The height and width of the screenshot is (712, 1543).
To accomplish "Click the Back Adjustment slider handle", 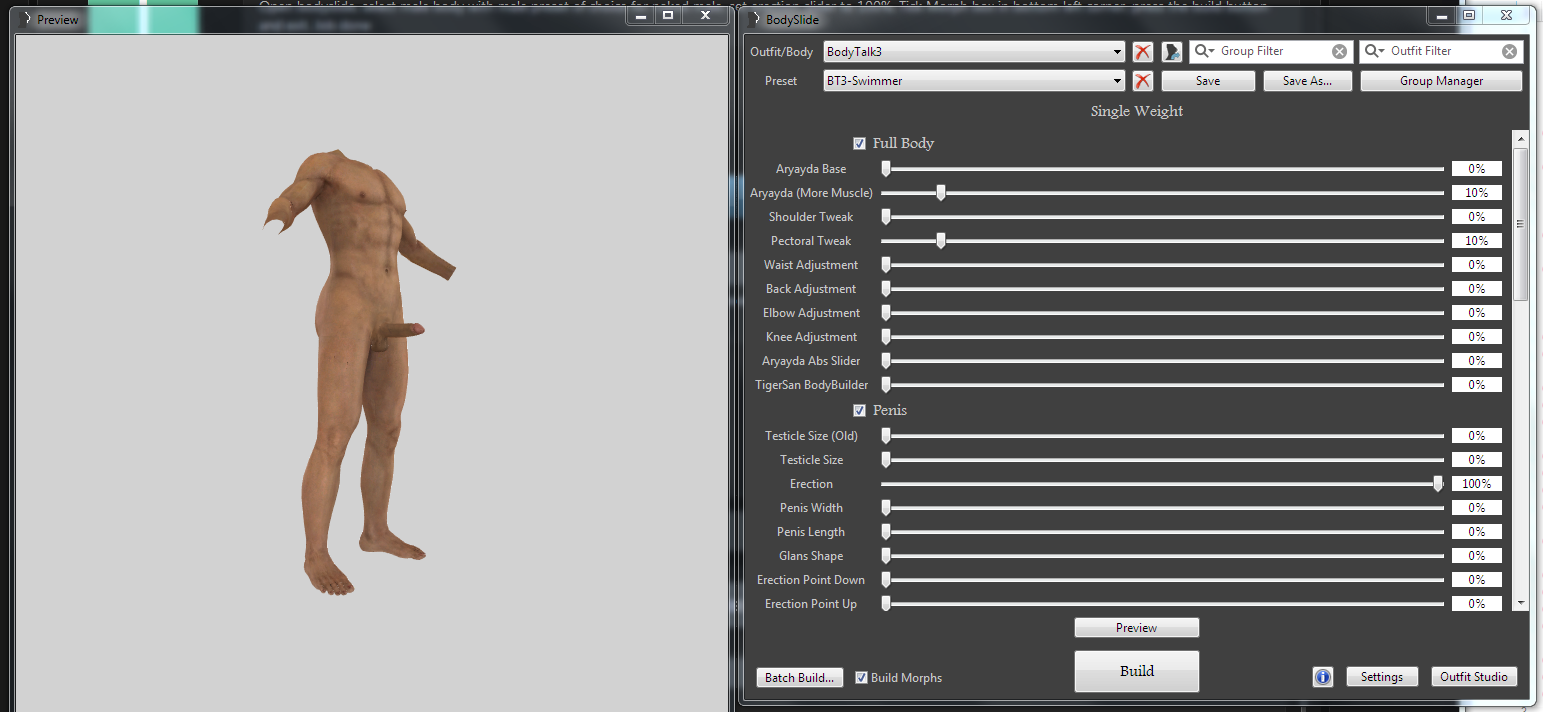I will 886,289.
